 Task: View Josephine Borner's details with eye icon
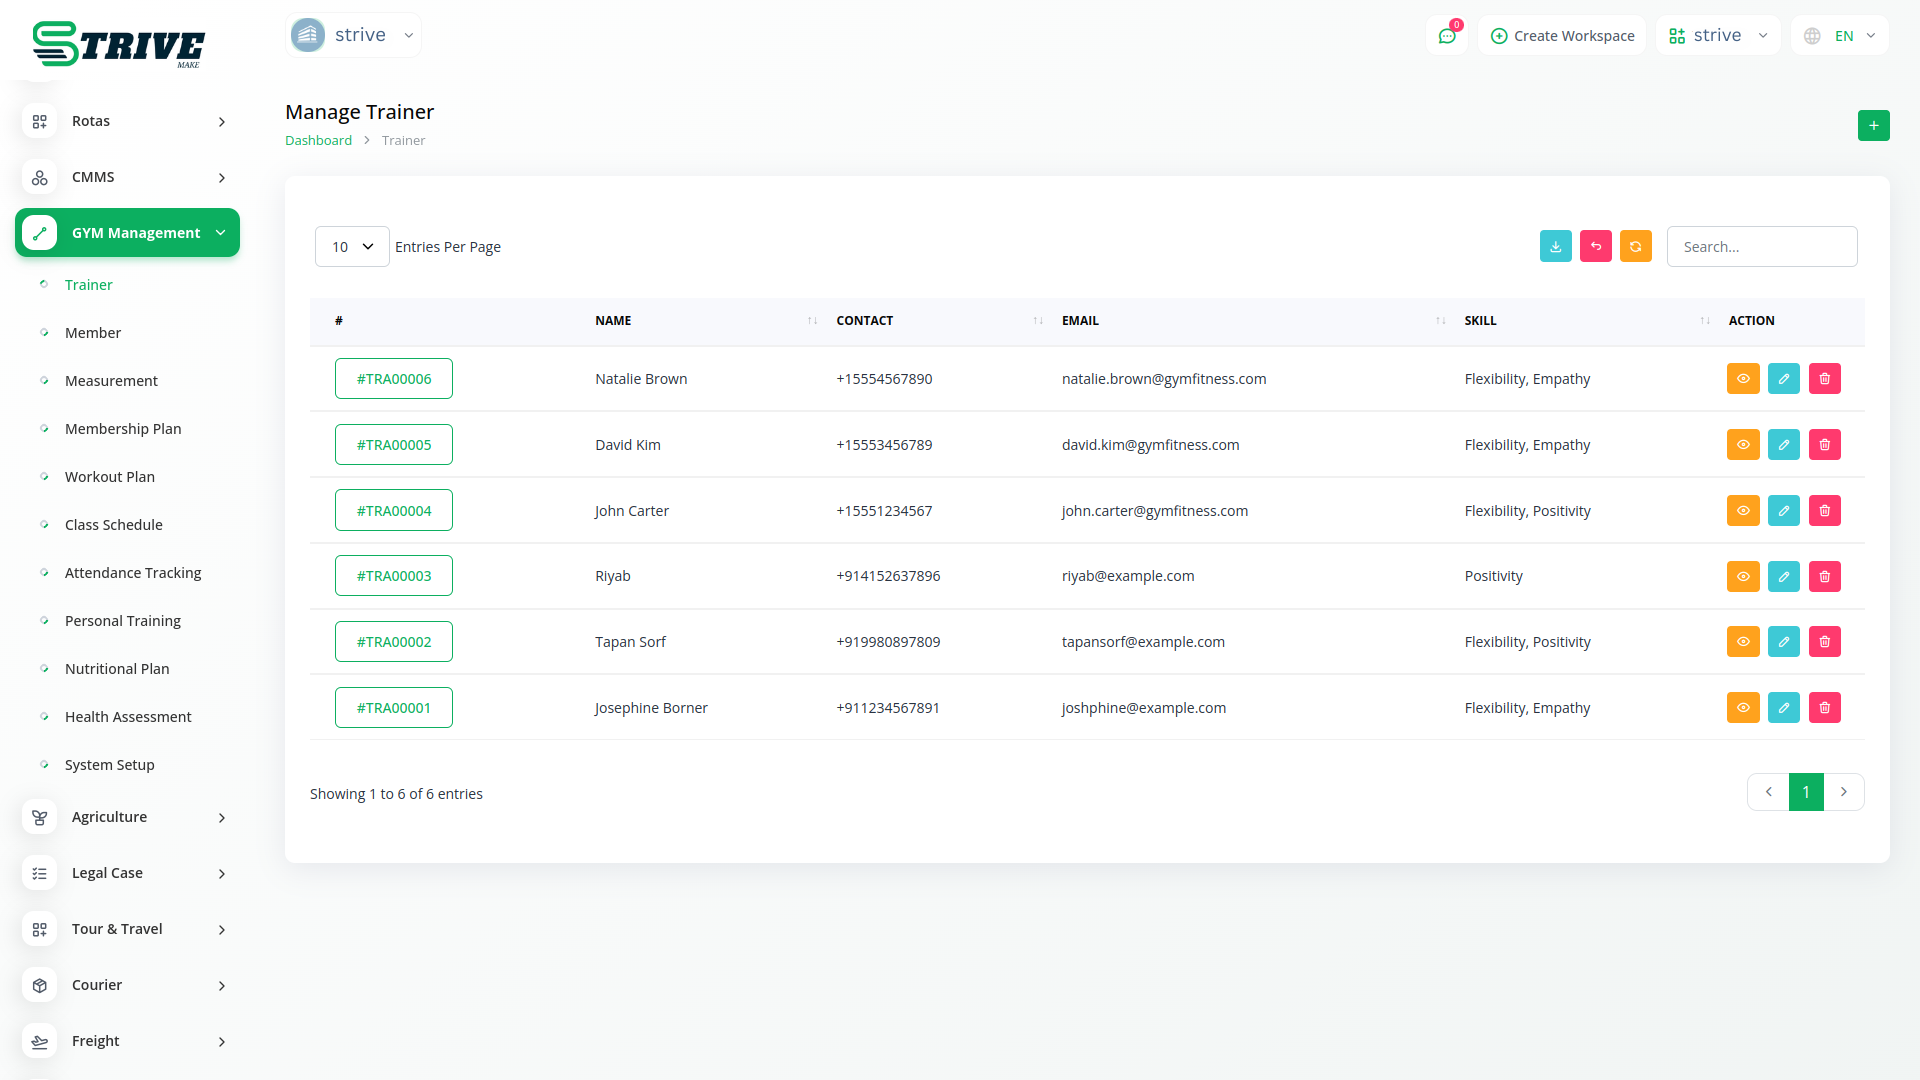pos(1742,708)
